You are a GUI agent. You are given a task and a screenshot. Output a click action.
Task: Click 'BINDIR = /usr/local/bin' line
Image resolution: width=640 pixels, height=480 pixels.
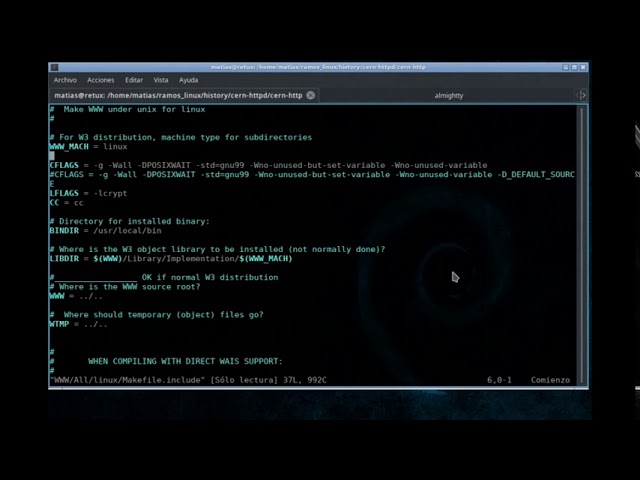click(105, 231)
